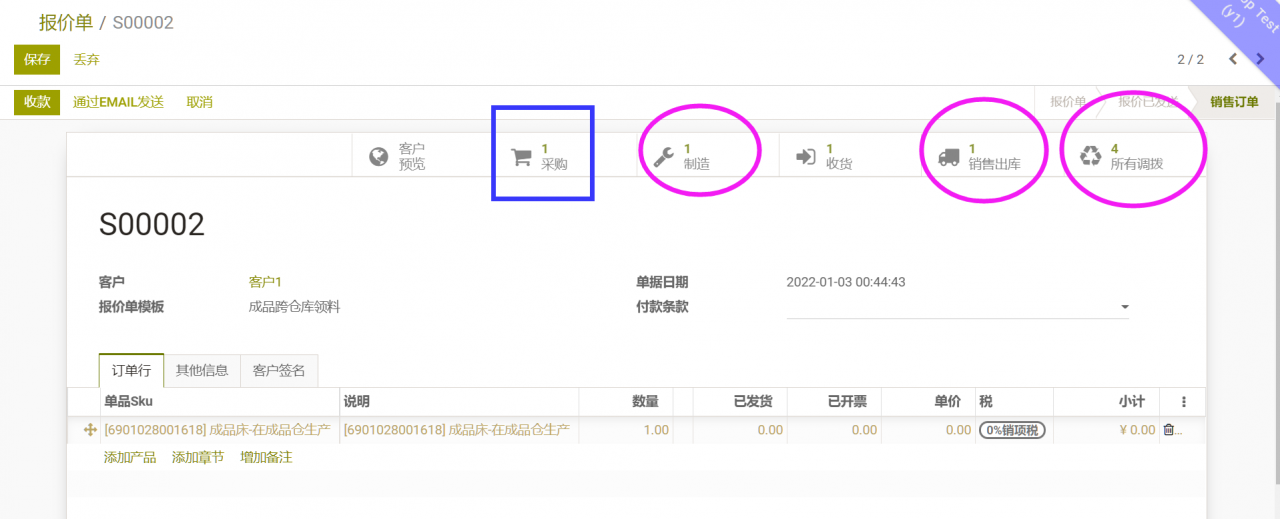Click the 添加产品 link
The image size is (1280, 519).
click(130, 458)
